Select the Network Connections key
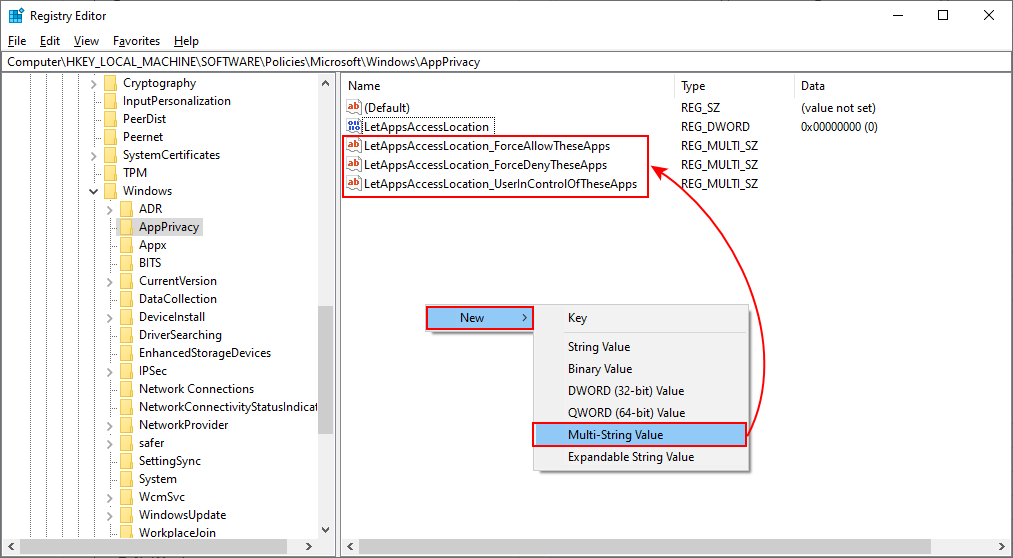Image resolution: width=1013 pixels, height=558 pixels. coord(196,389)
